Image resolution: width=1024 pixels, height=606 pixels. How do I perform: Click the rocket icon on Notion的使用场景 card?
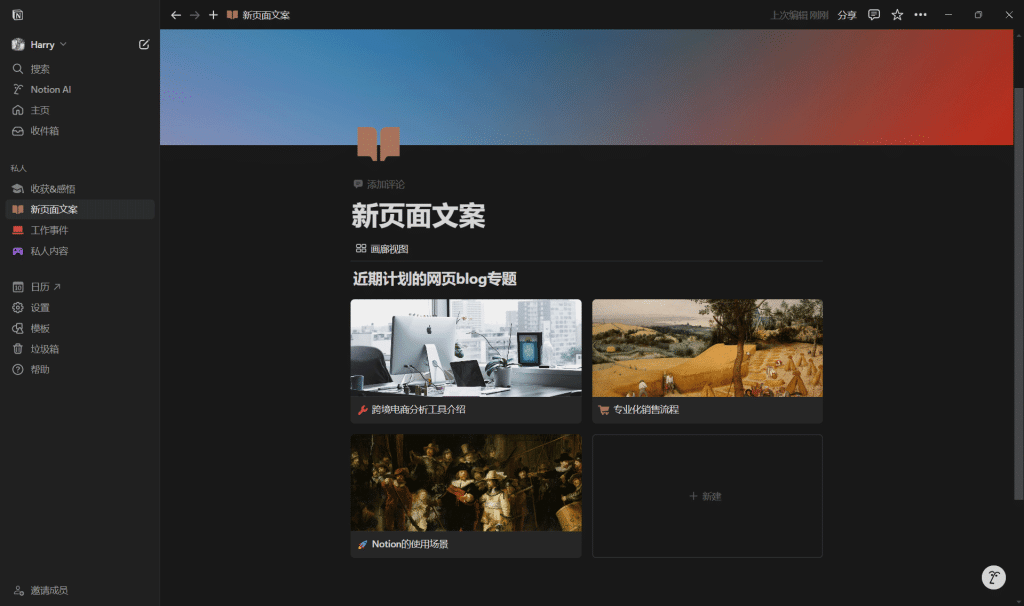(x=362, y=545)
